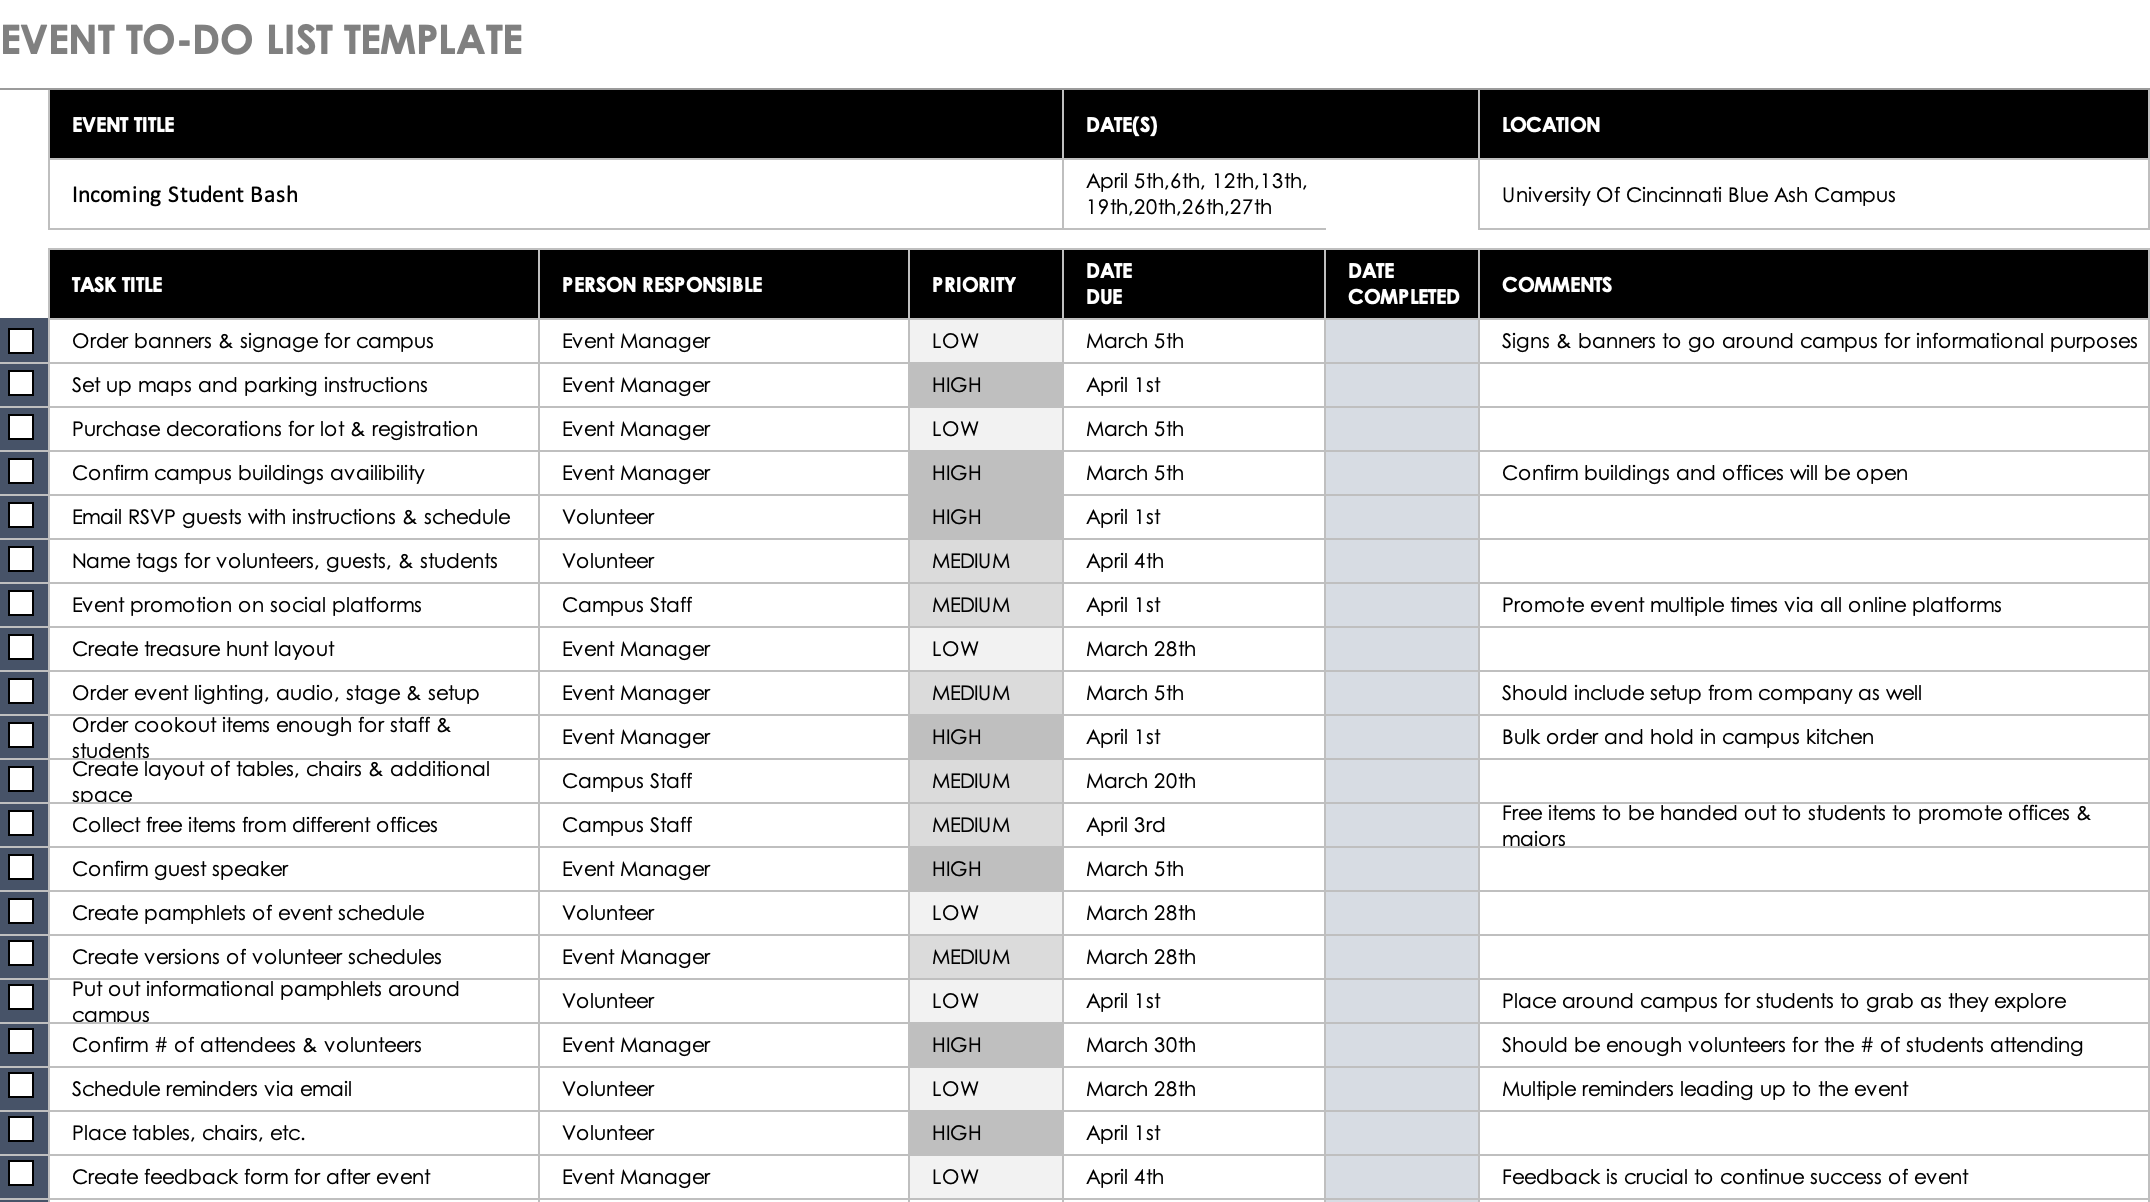The width and height of the screenshot is (2150, 1202).
Task: Click the comment Bulk order and hold in campus kitchen
Action: click(x=1687, y=737)
